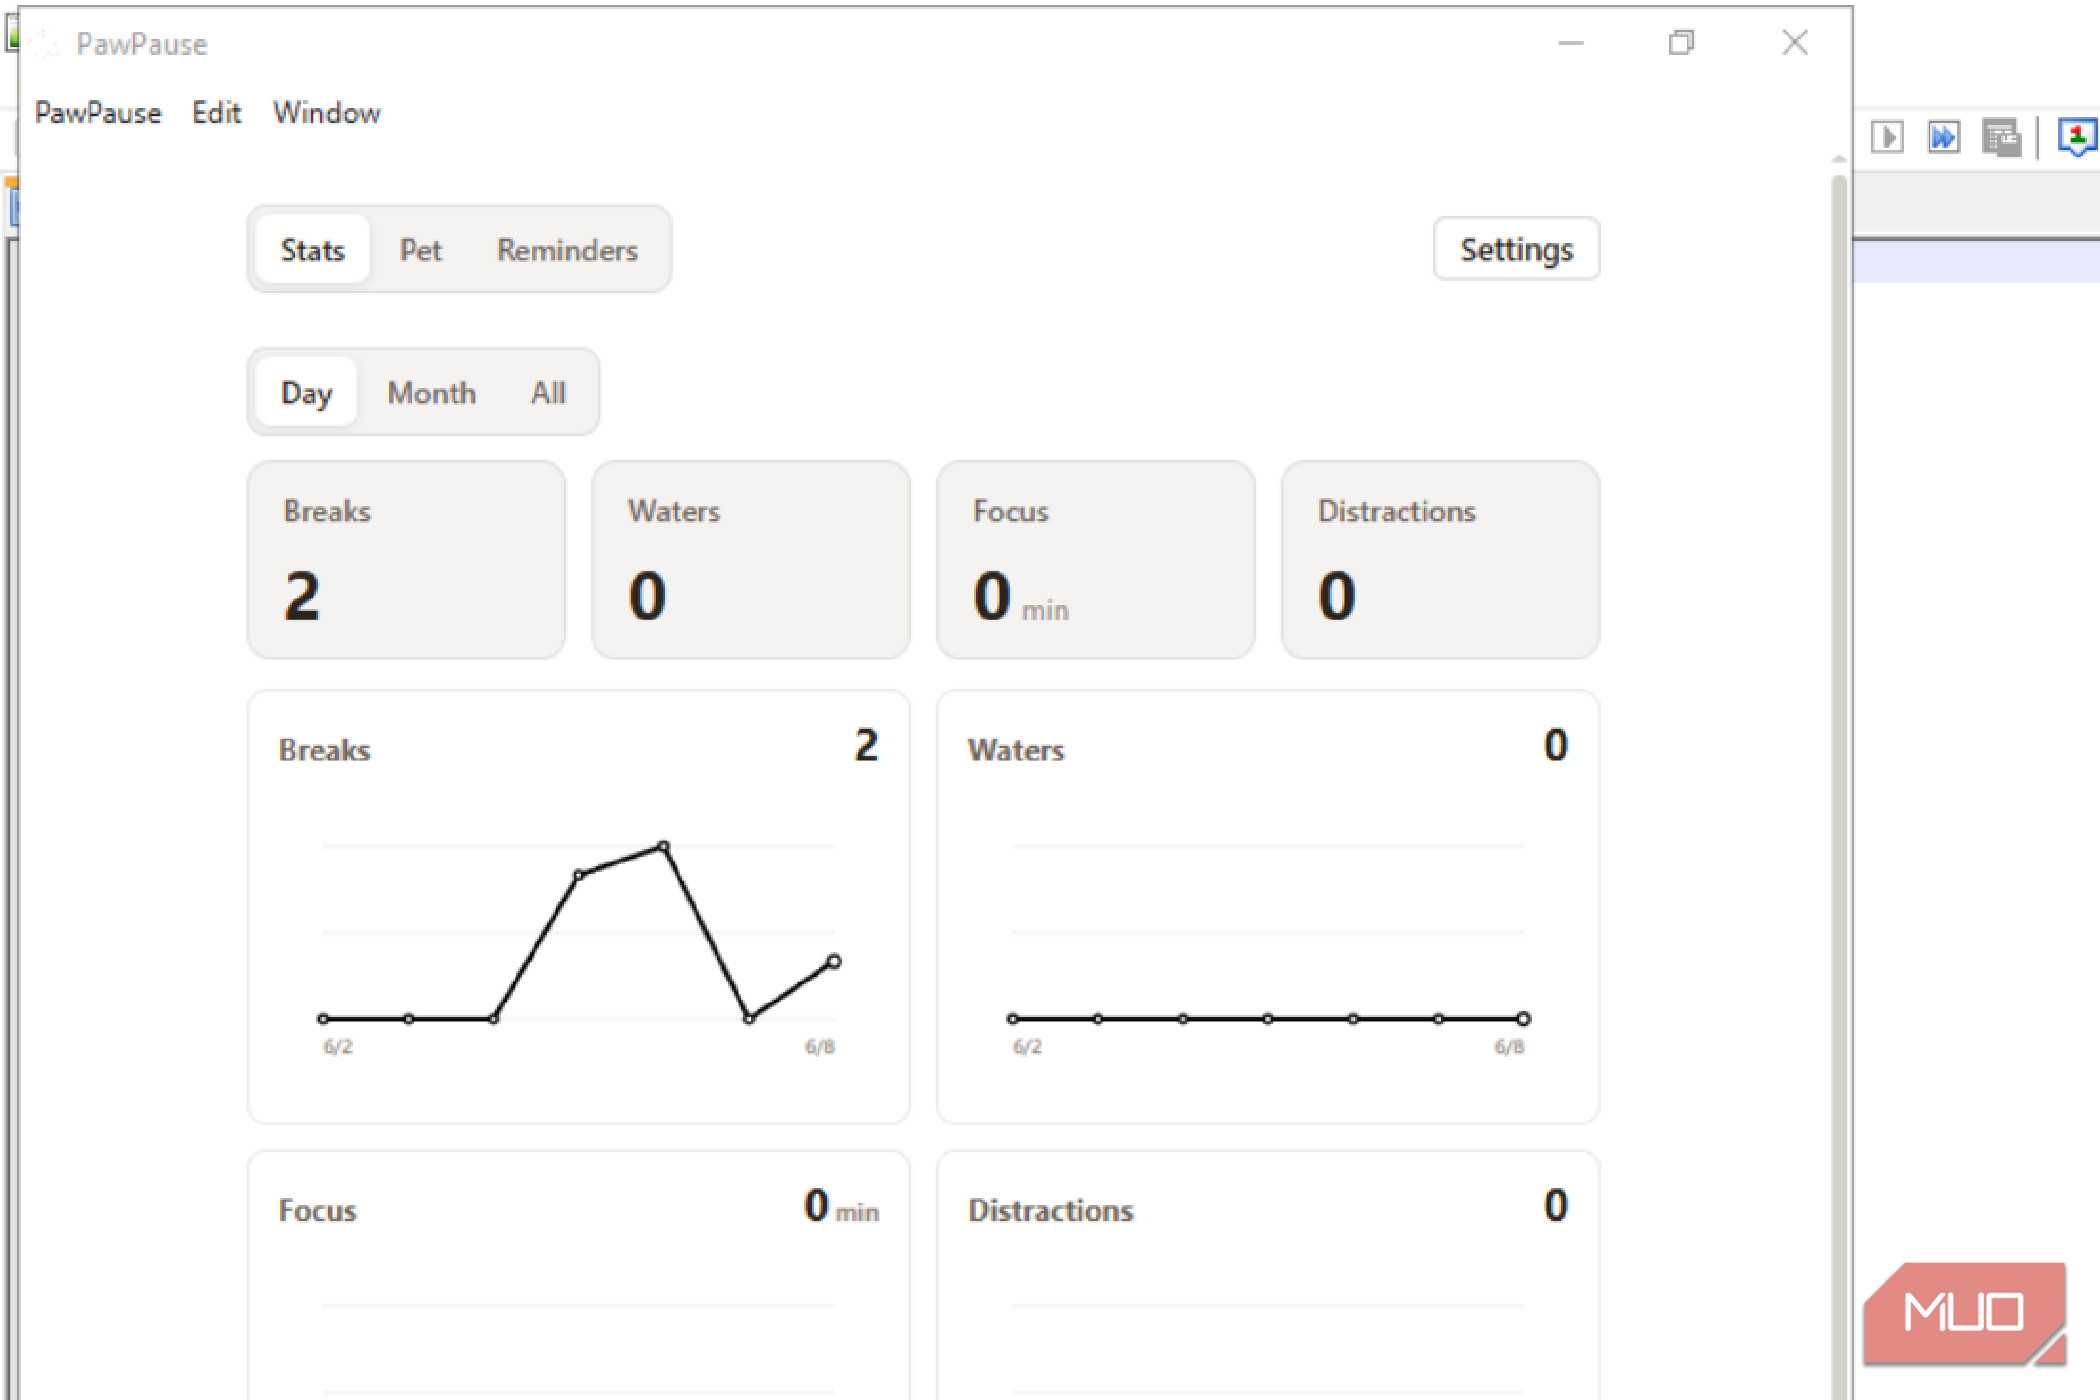Click the Focus chart title
The height and width of the screenshot is (1400, 2100).
click(317, 1211)
